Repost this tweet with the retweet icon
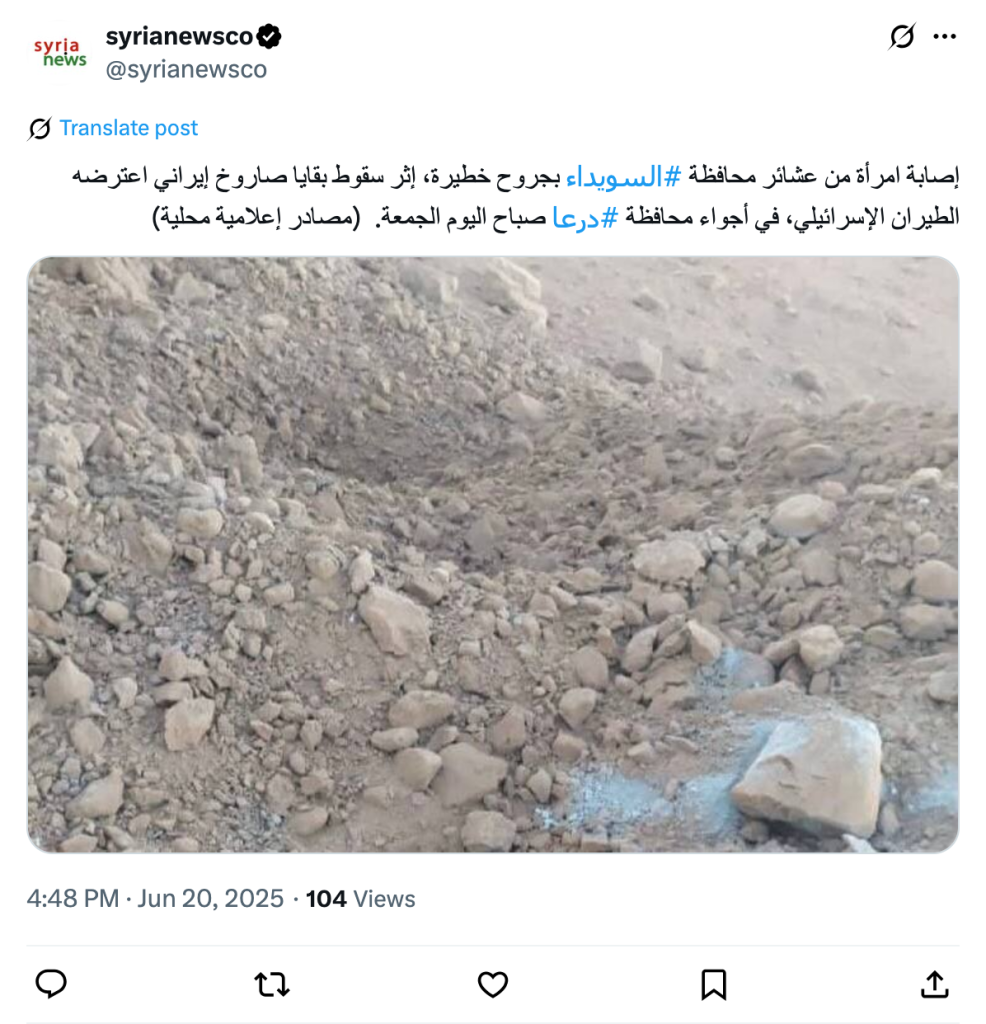 [x=272, y=985]
